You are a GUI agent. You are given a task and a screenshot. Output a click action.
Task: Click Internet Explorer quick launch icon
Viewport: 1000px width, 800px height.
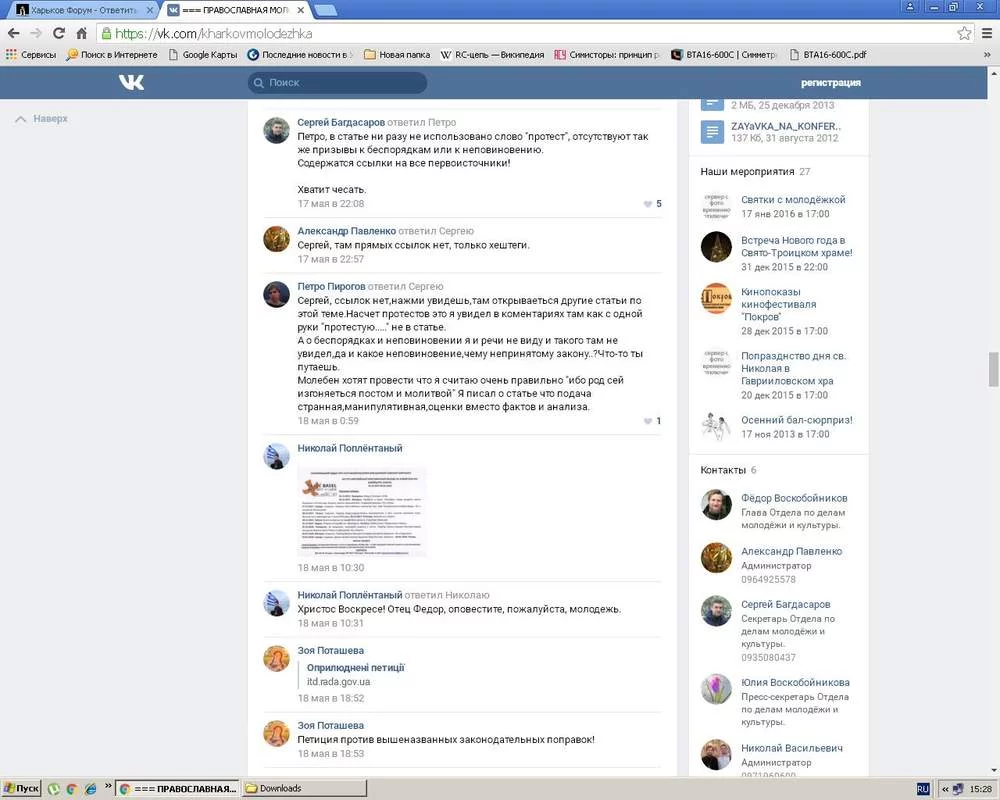[x=91, y=789]
